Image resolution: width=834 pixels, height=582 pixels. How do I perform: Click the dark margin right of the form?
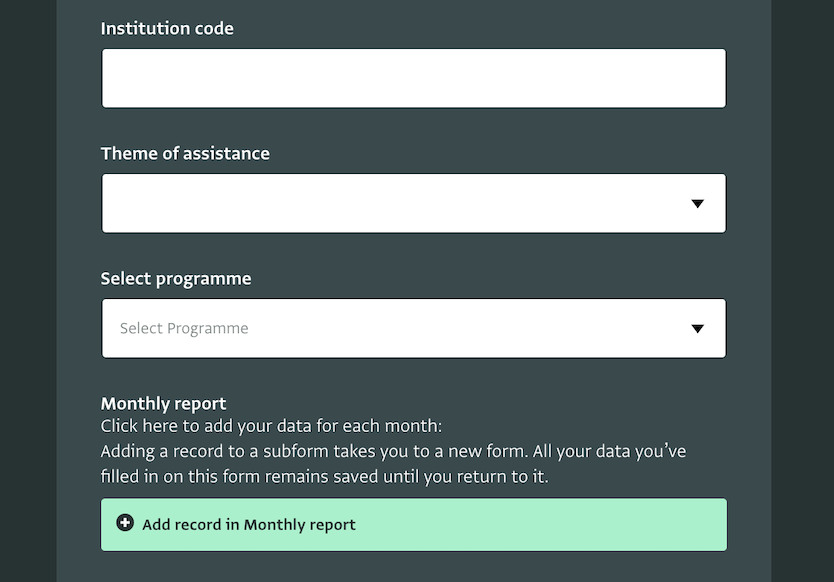click(803, 291)
